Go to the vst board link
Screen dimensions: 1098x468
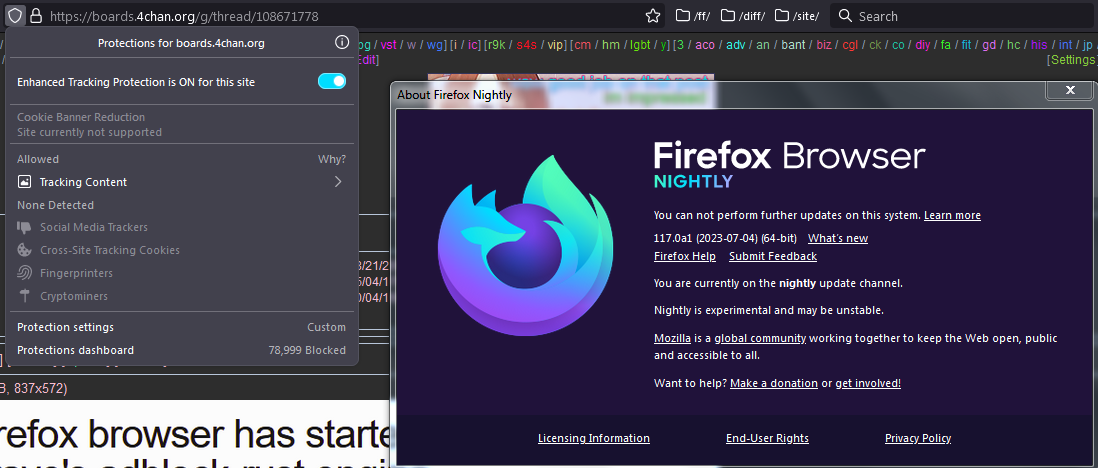(x=389, y=45)
